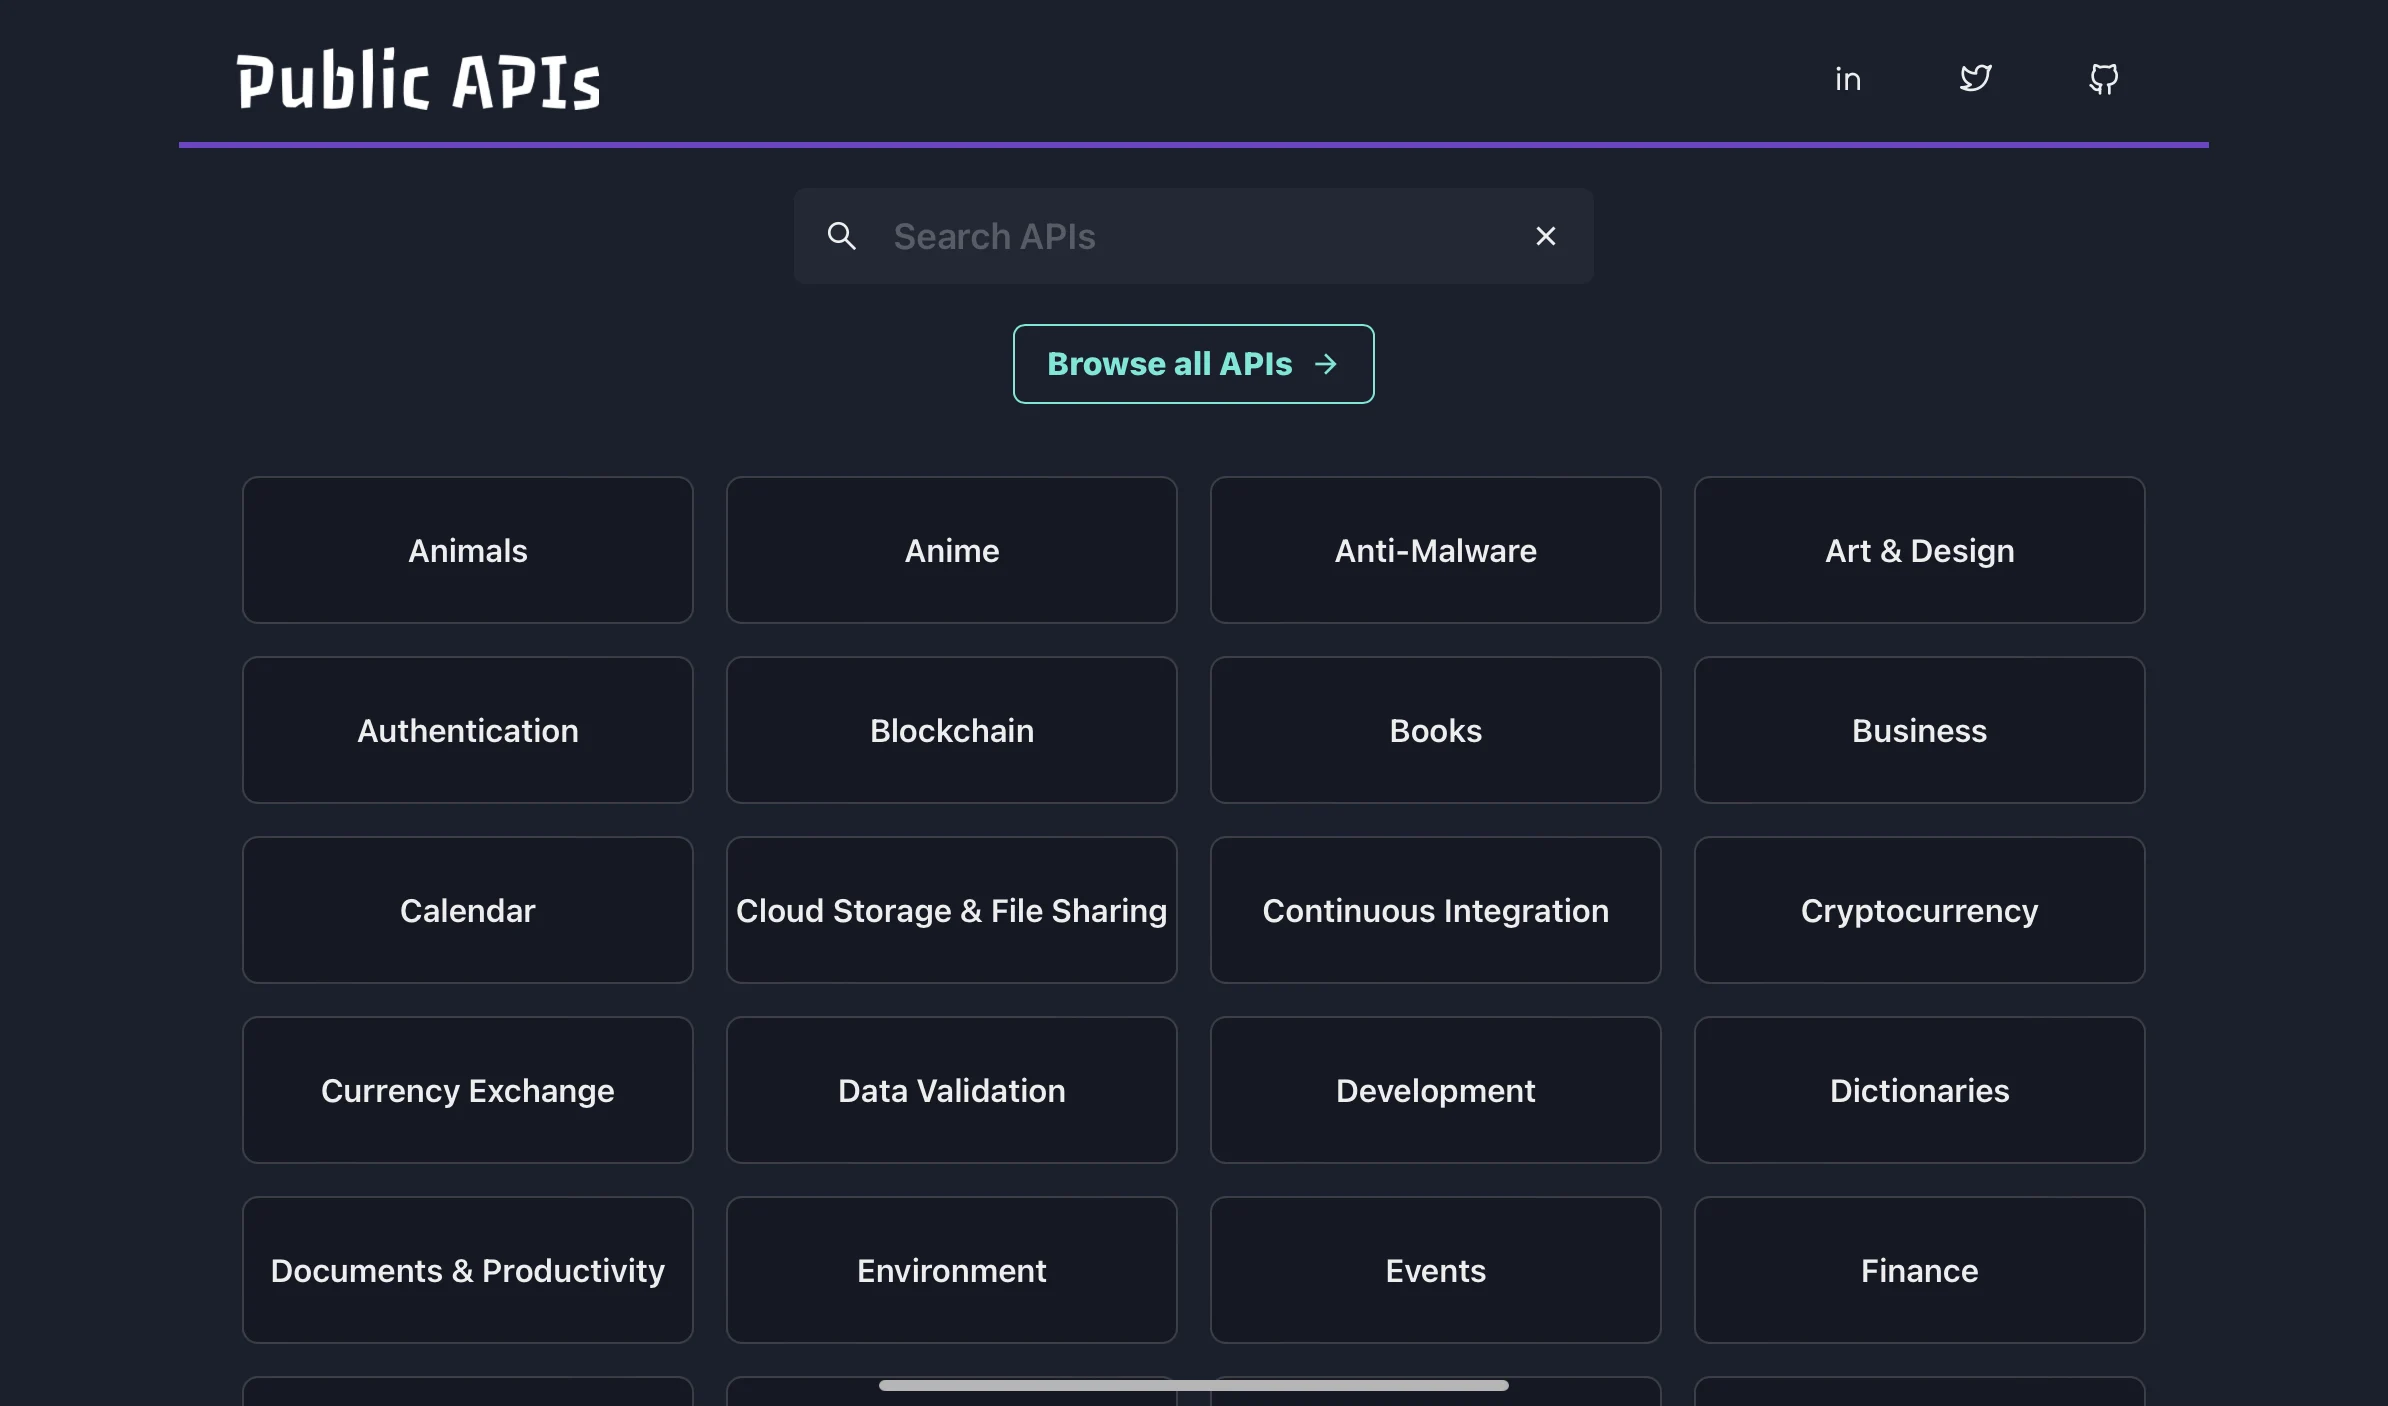Open the LinkedIn icon link
Screen dimensions: 2388x1406
pos(1847,79)
